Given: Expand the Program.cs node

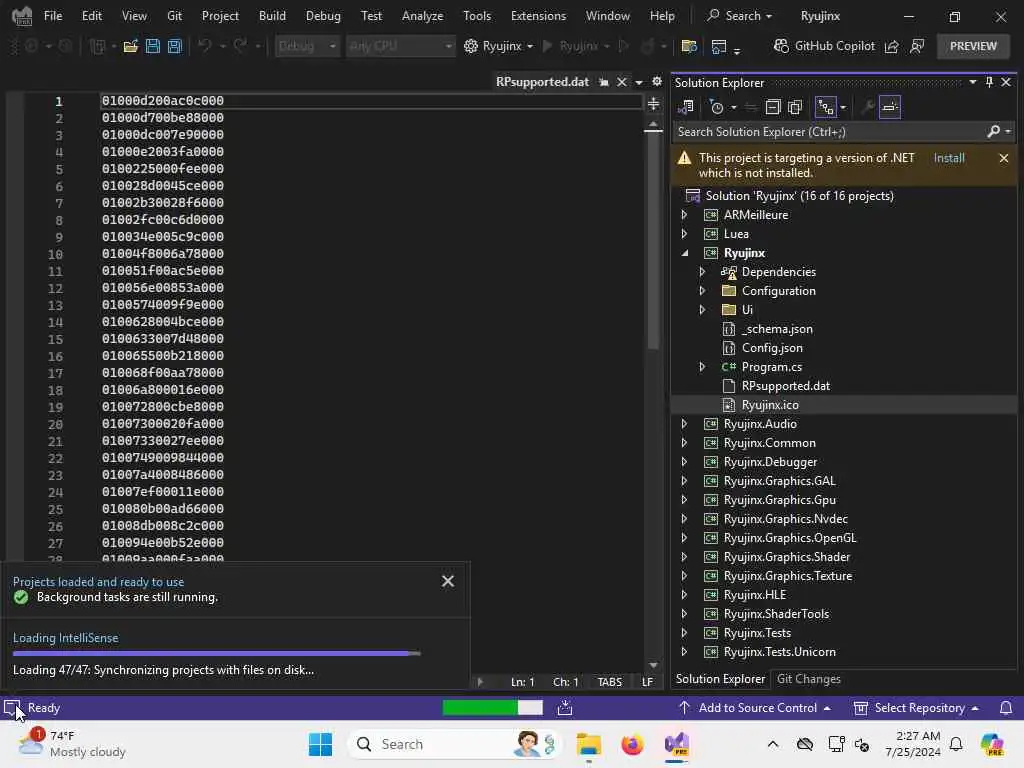Looking at the screenshot, I should click(702, 366).
